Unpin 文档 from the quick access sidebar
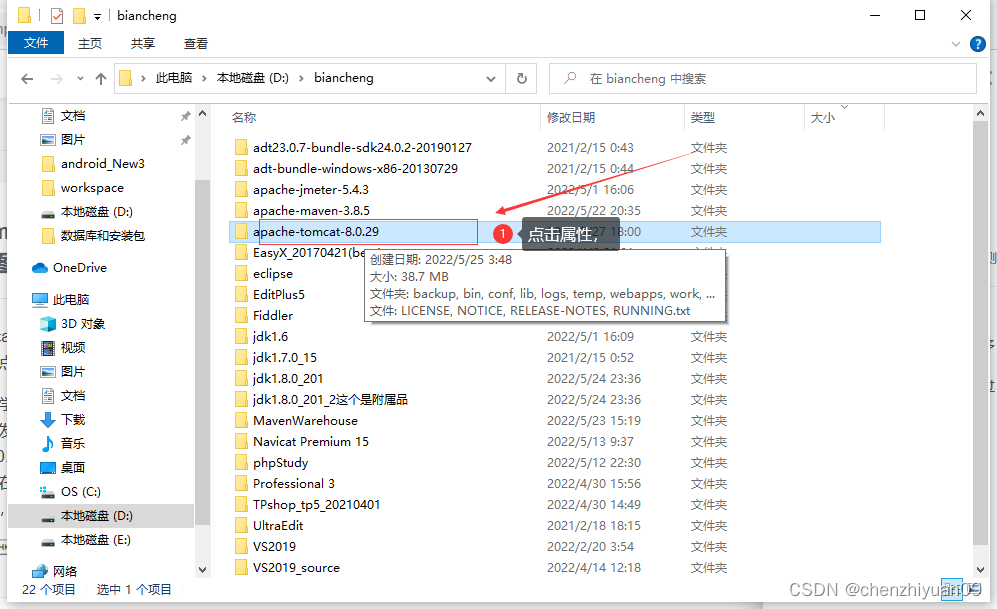 (x=185, y=115)
